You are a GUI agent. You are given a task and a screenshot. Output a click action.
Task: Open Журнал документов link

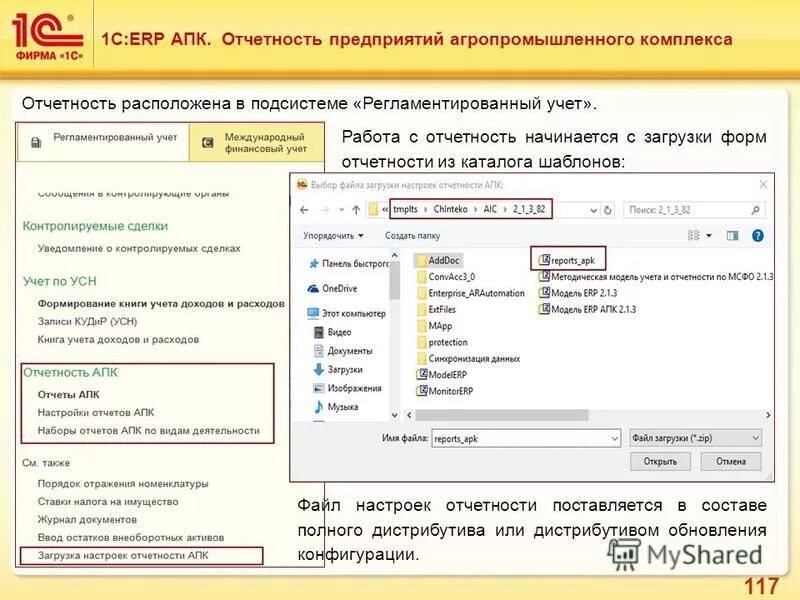tap(87, 519)
